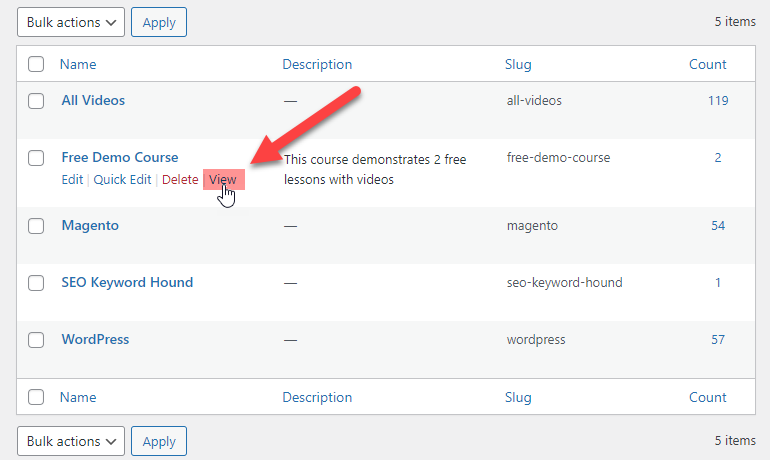Click Delete under Free Demo Course
Screen dimensions: 770x460
pos(180,180)
